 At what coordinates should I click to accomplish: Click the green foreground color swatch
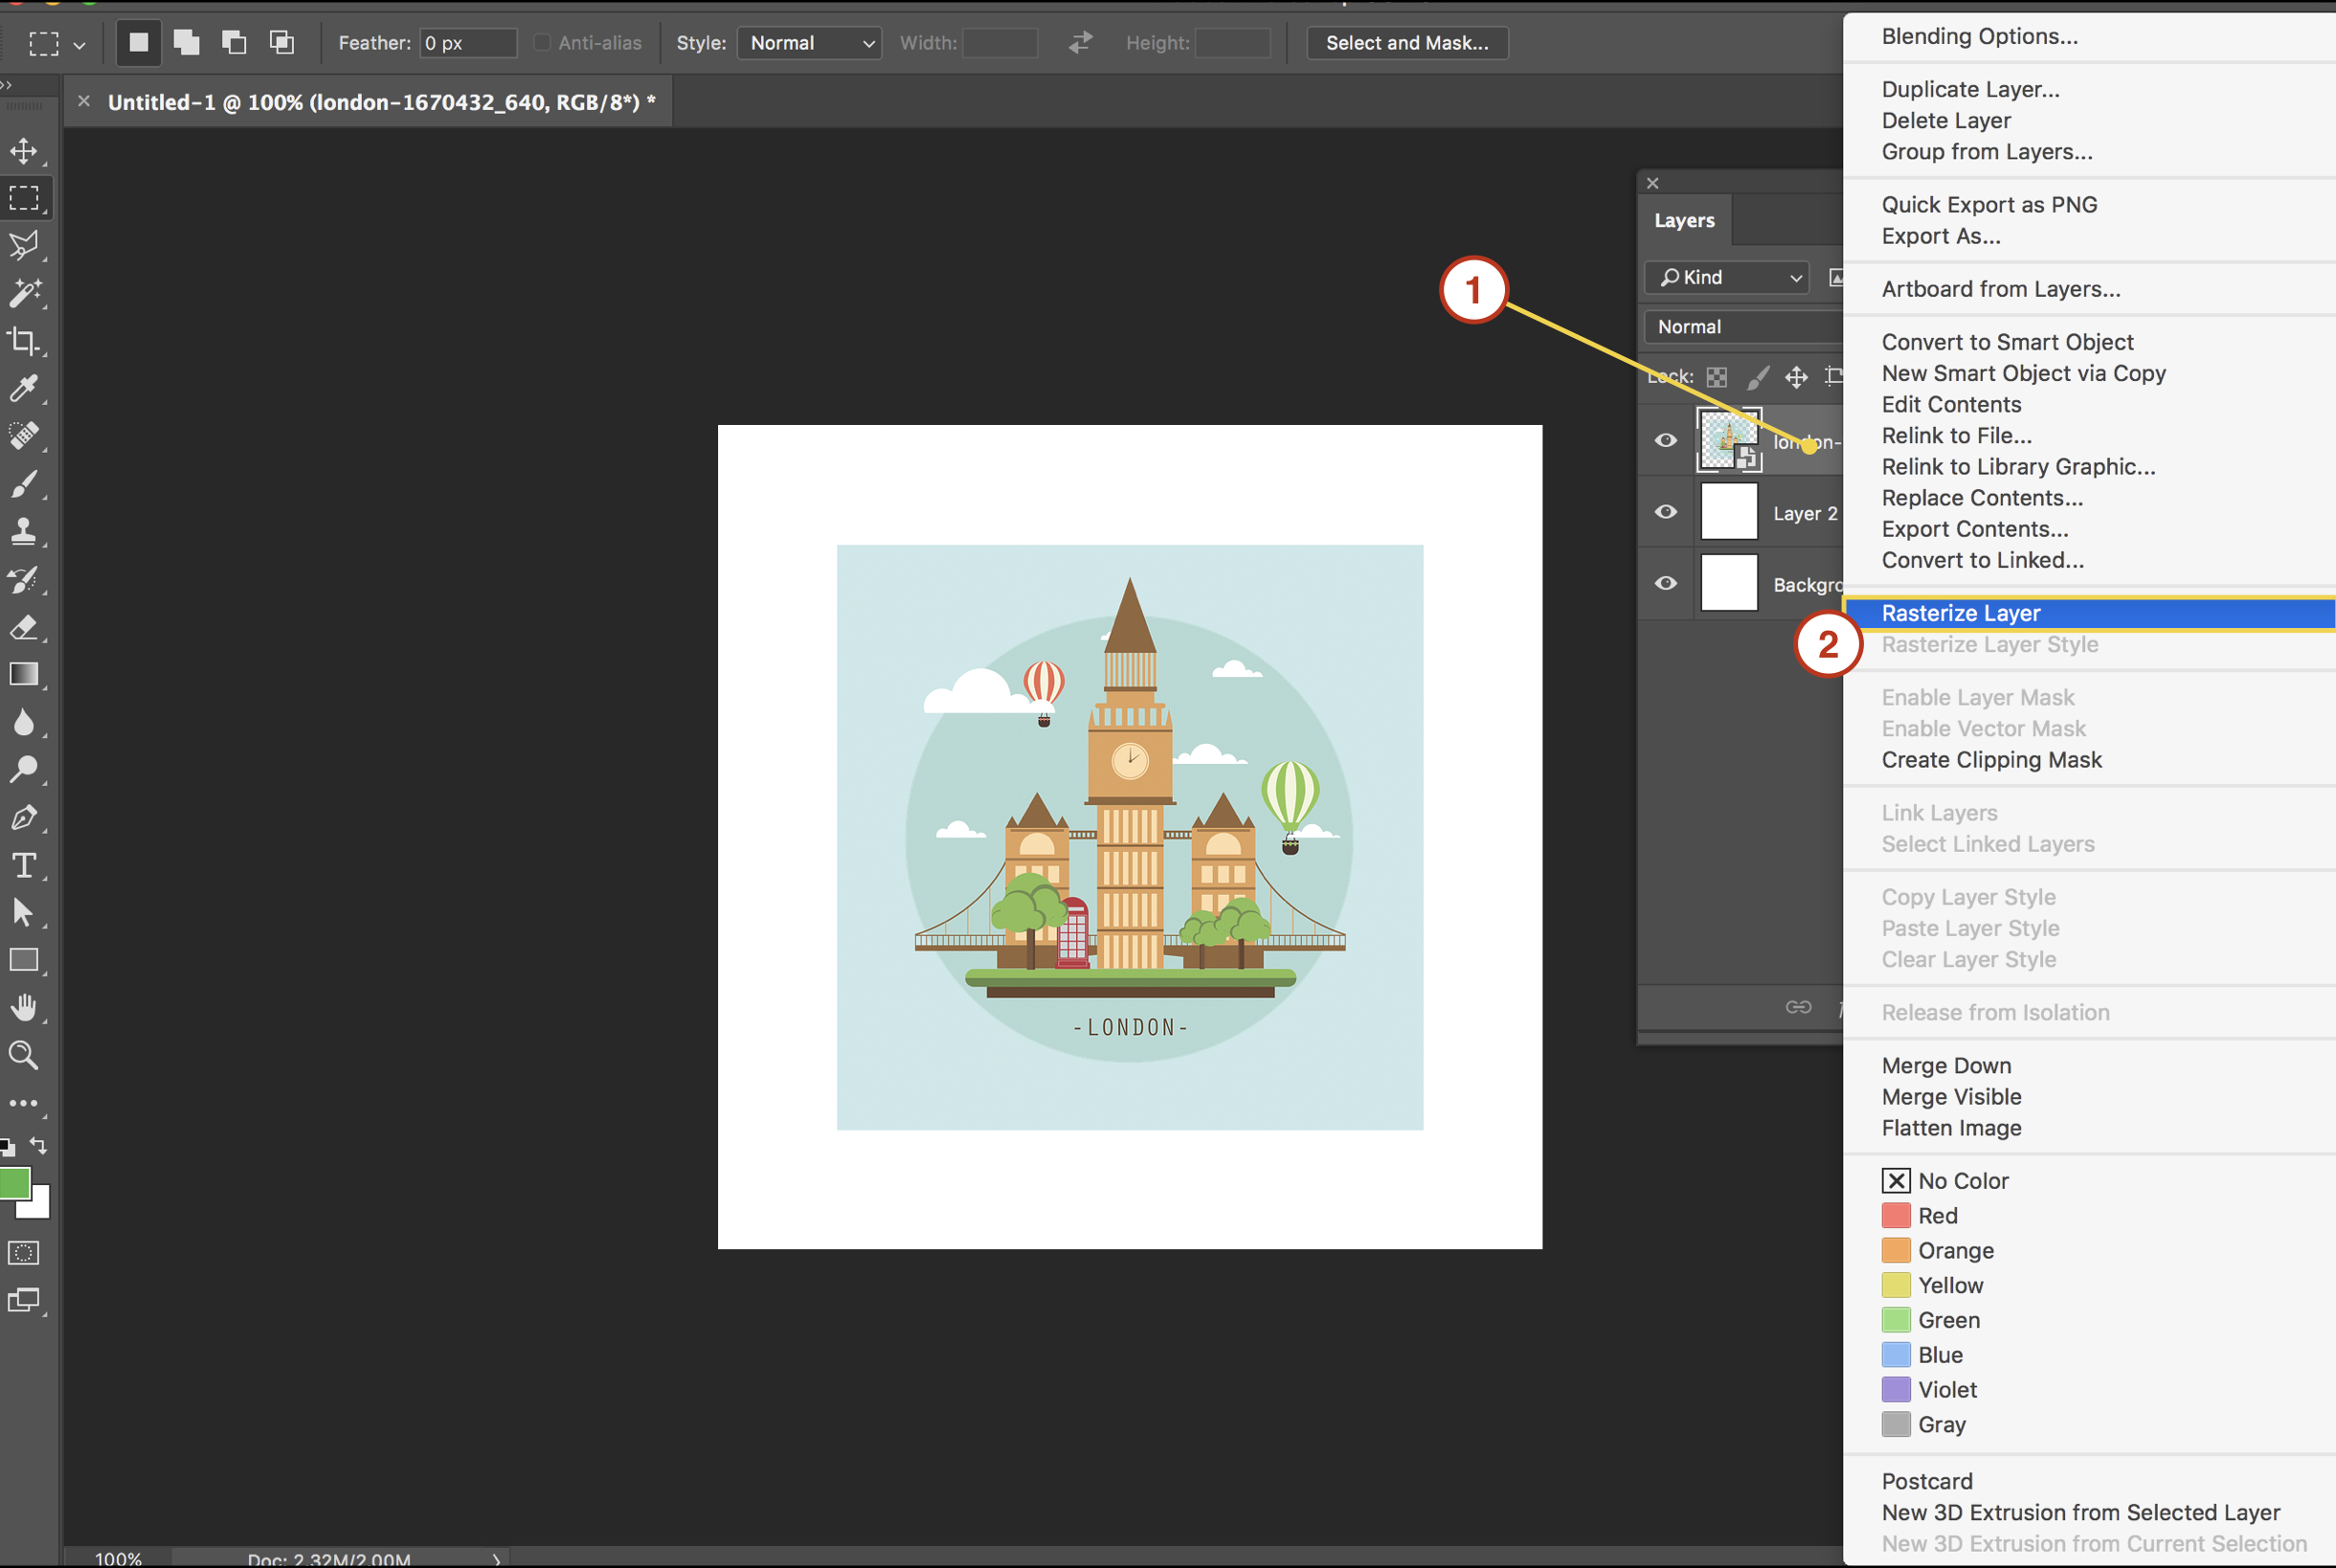(14, 1183)
